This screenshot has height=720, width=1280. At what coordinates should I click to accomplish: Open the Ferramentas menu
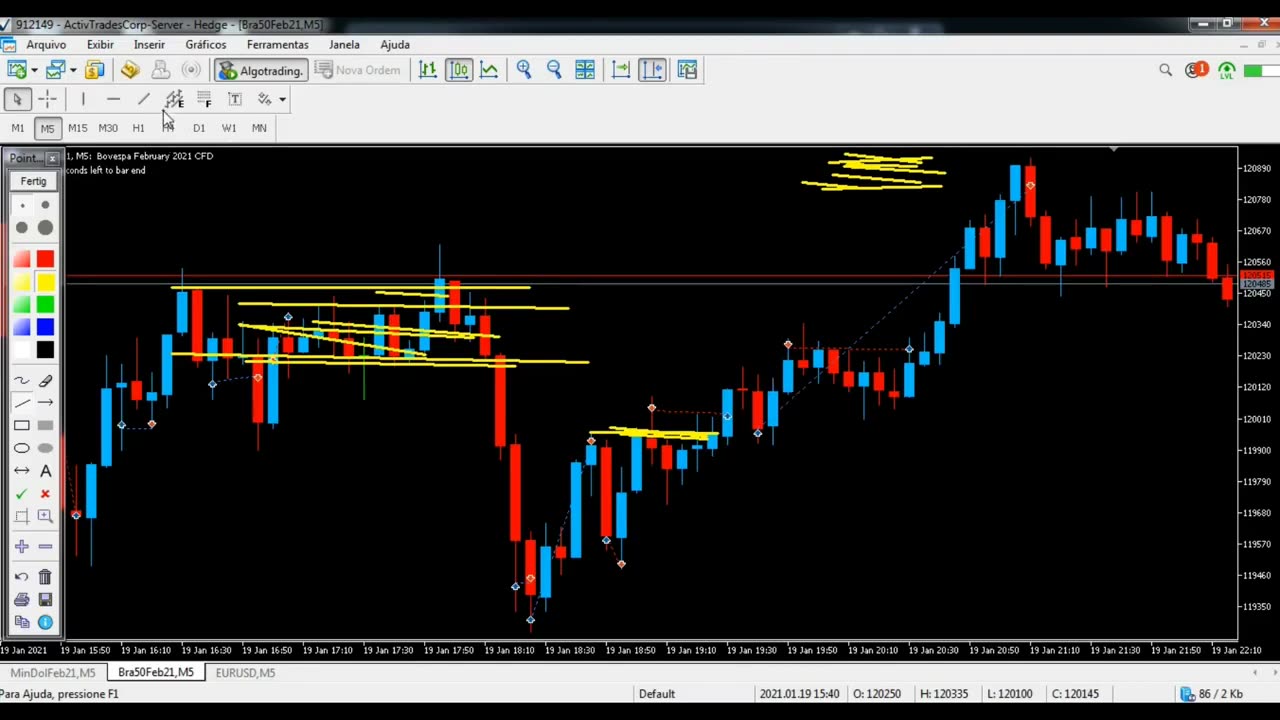coord(278,44)
